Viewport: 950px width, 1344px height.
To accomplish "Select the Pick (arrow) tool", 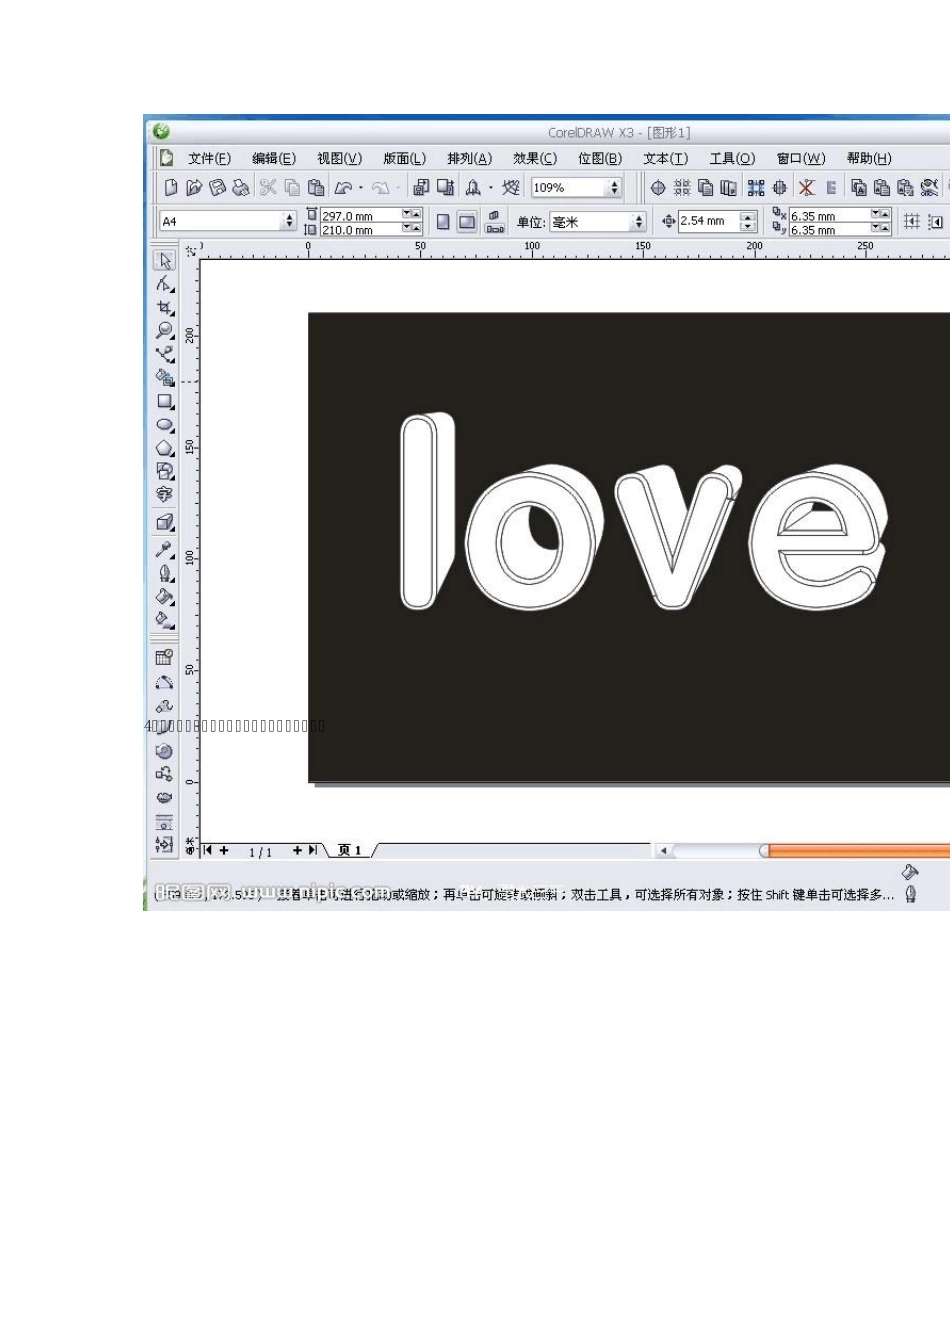I will (165, 260).
